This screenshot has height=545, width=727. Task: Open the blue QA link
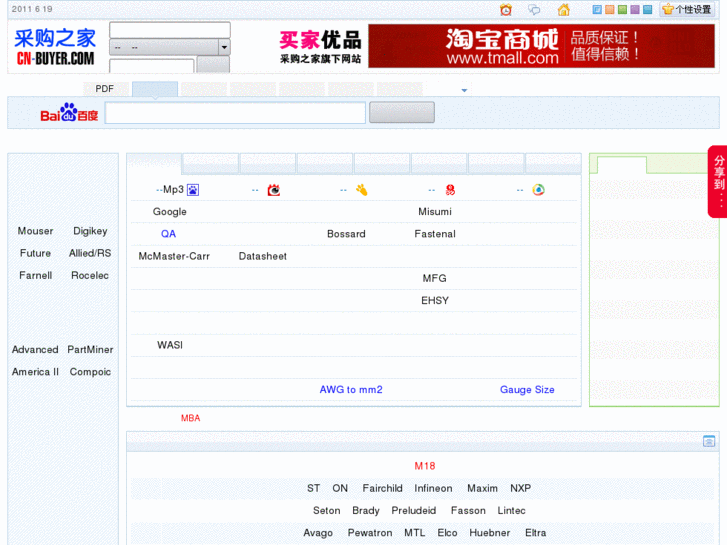point(168,234)
